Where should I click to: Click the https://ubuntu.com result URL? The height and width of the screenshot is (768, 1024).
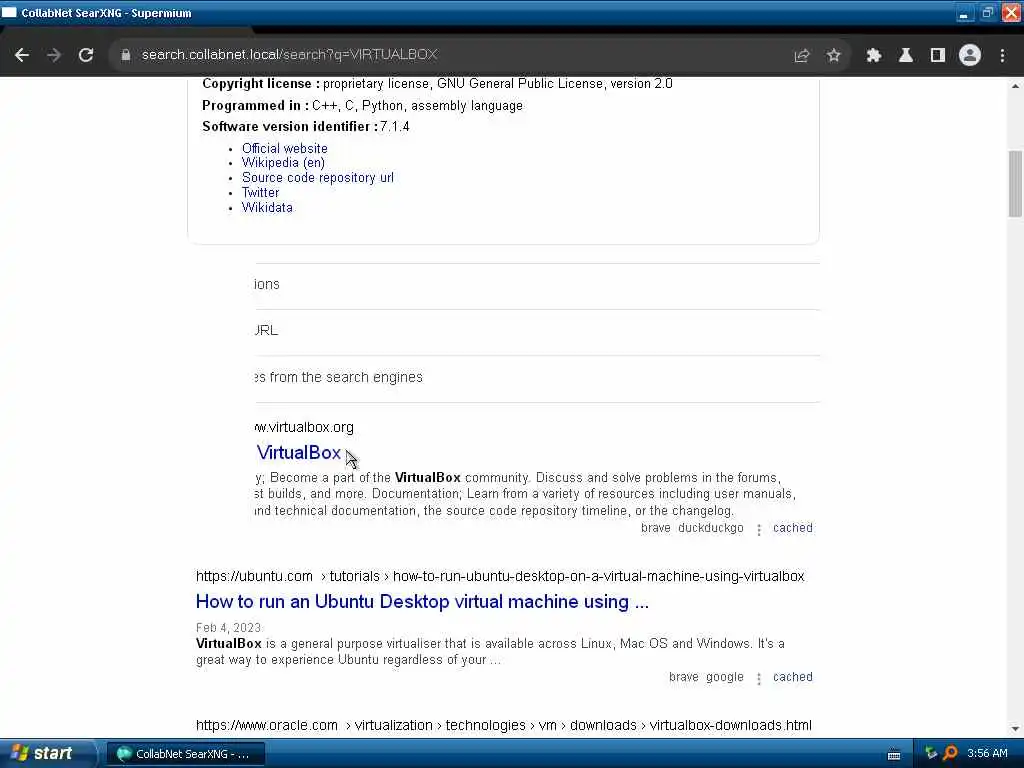pyautogui.click(x=500, y=576)
